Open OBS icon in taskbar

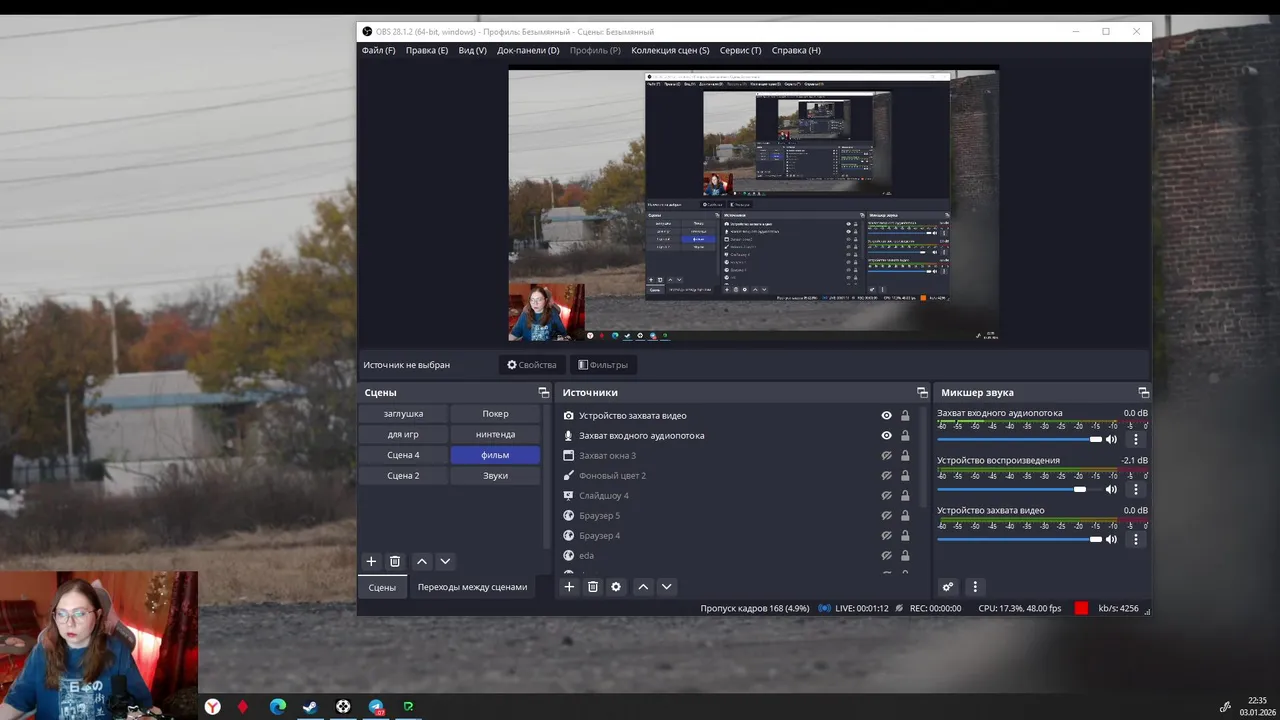[x=343, y=707]
